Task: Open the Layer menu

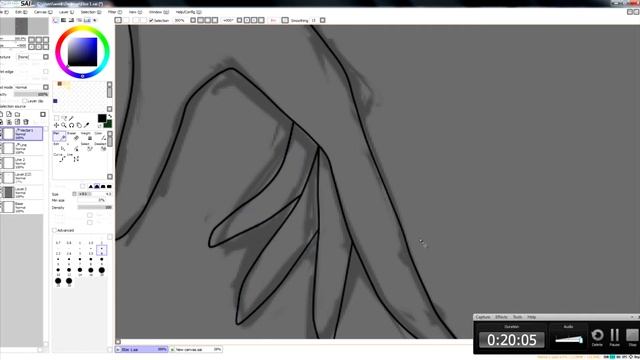Action: [x=66, y=12]
